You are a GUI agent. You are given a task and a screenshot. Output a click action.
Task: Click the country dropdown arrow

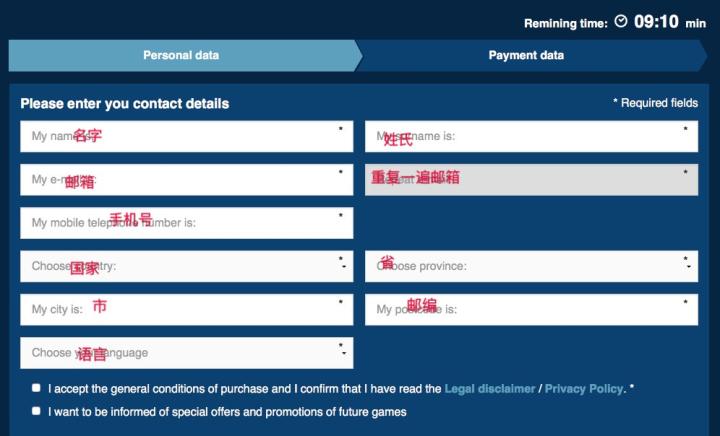tap(343, 267)
